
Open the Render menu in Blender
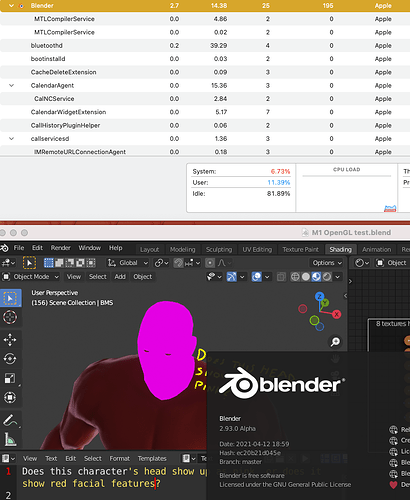(x=61, y=248)
